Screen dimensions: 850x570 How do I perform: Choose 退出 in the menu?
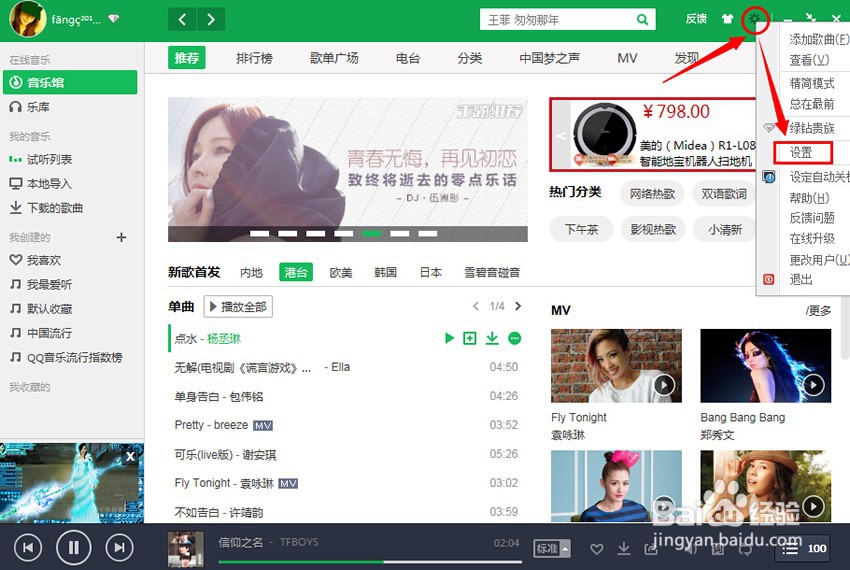(x=801, y=279)
